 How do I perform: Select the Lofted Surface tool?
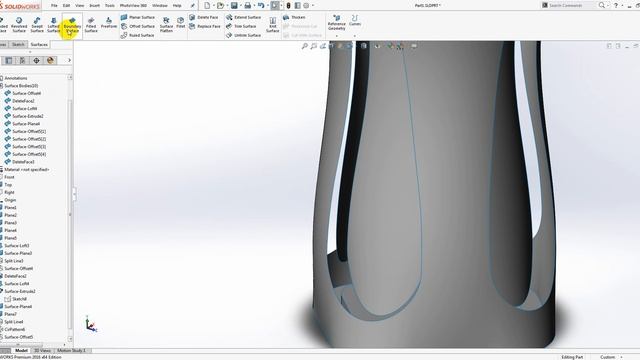53,25
